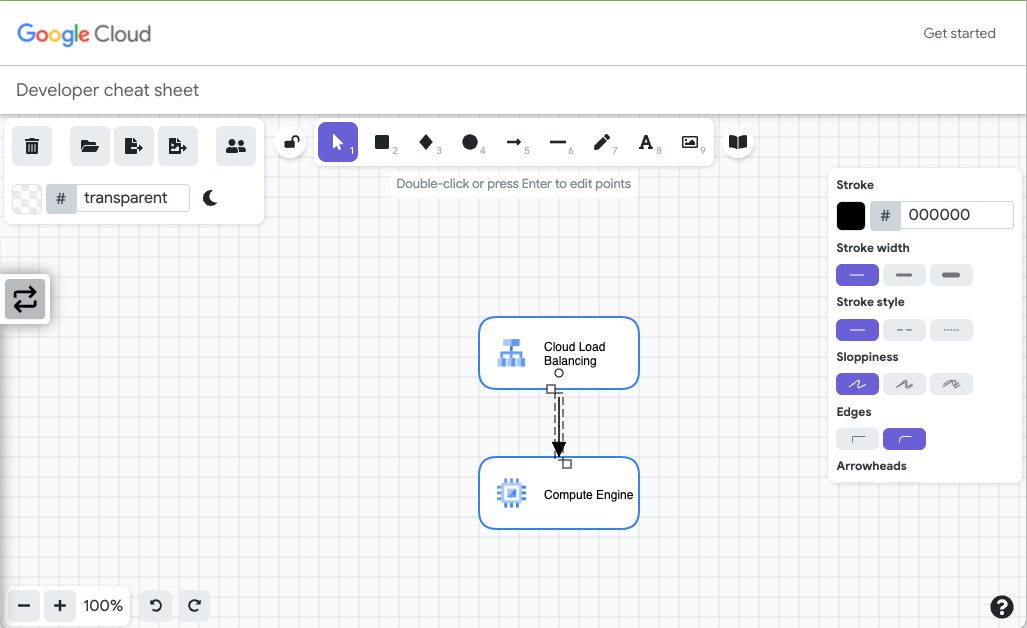Select solid stroke style
Screen dimensions: 1027x628
click(x=857, y=330)
